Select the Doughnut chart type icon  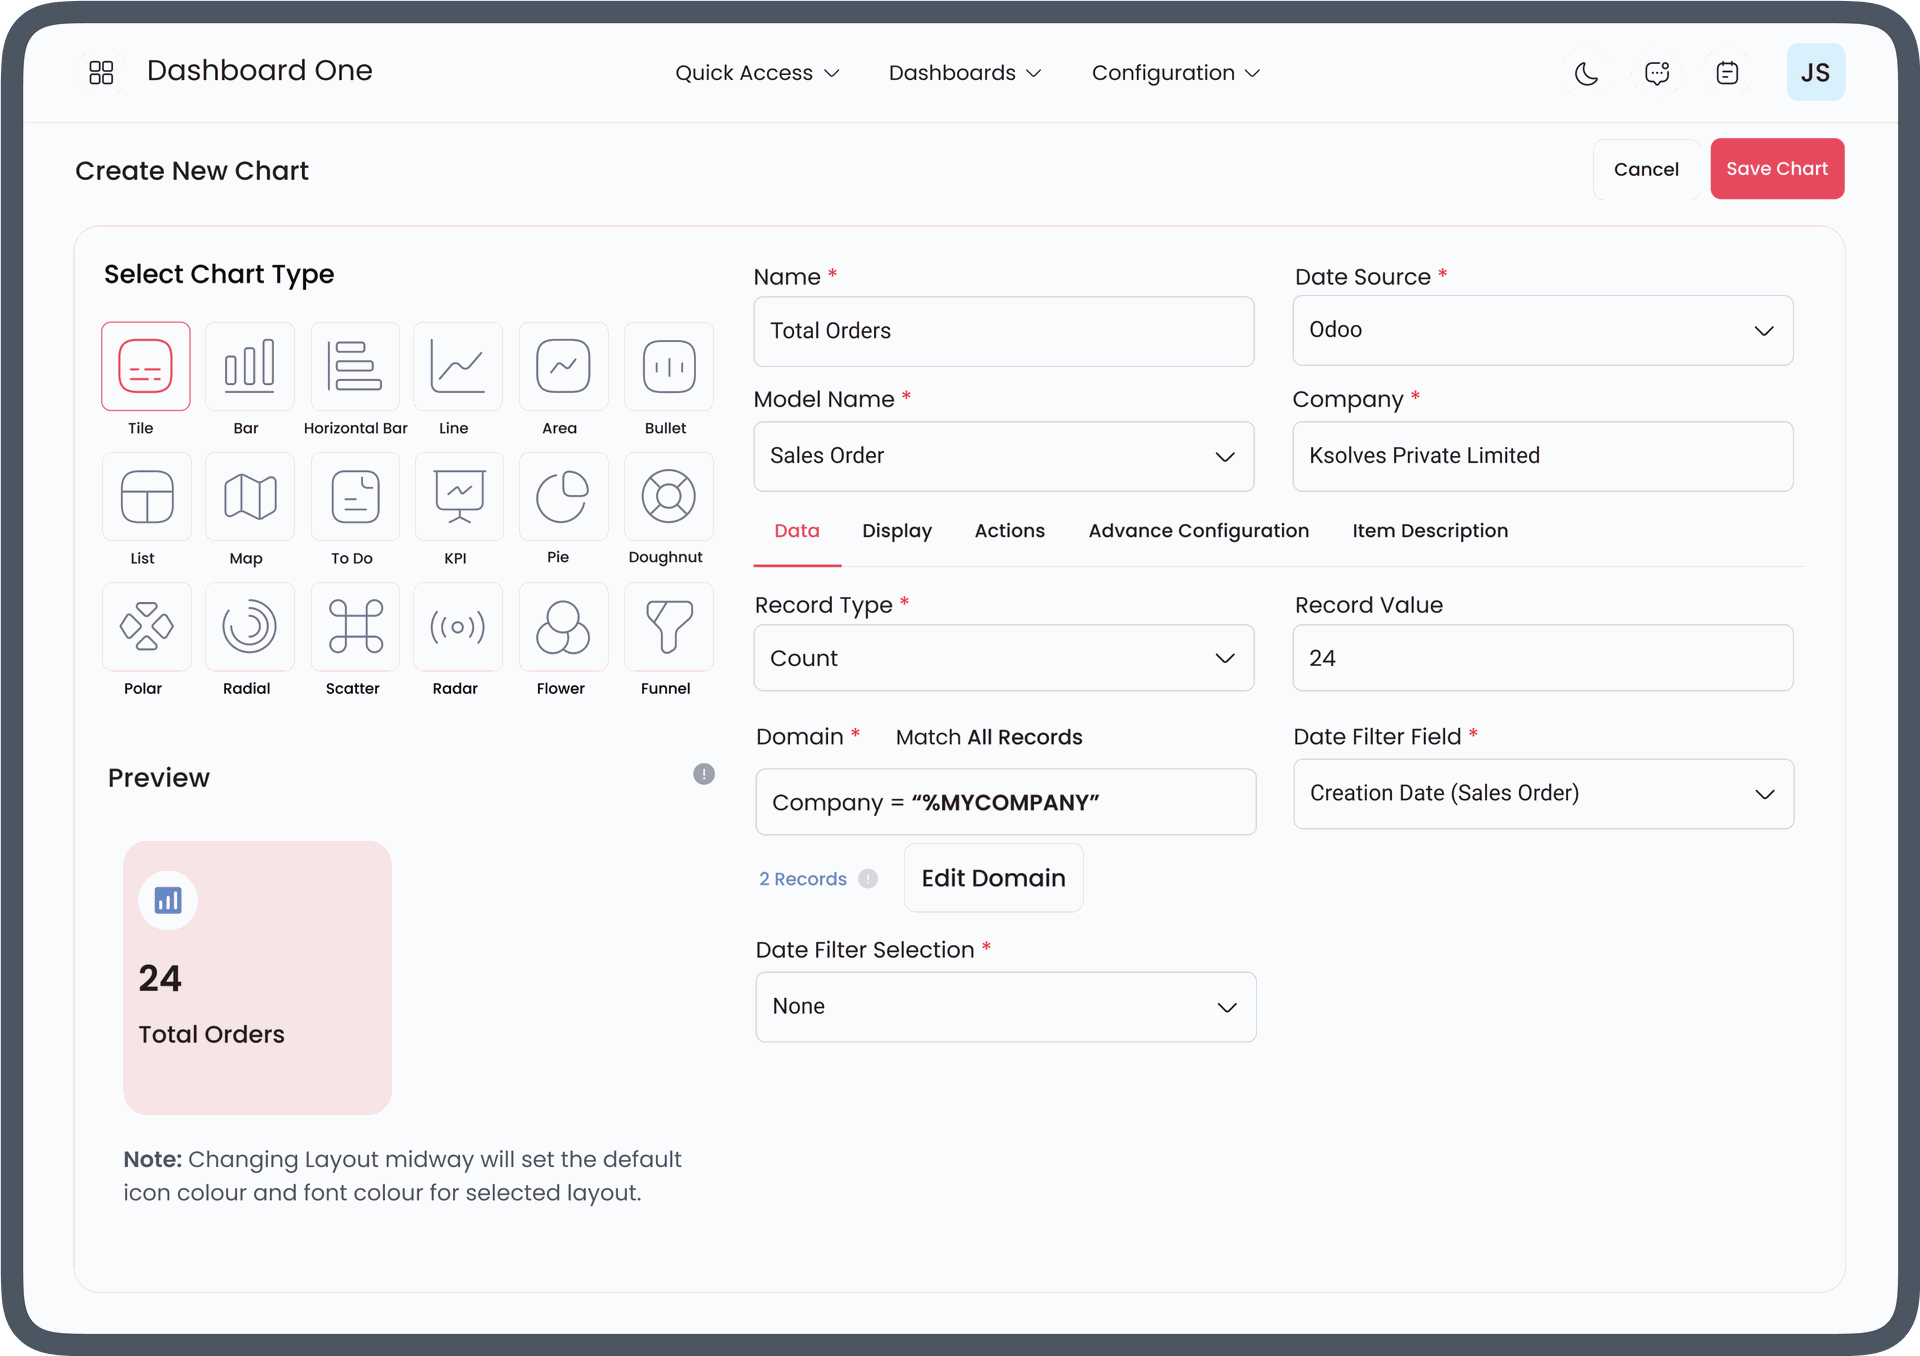(x=668, y=497)
